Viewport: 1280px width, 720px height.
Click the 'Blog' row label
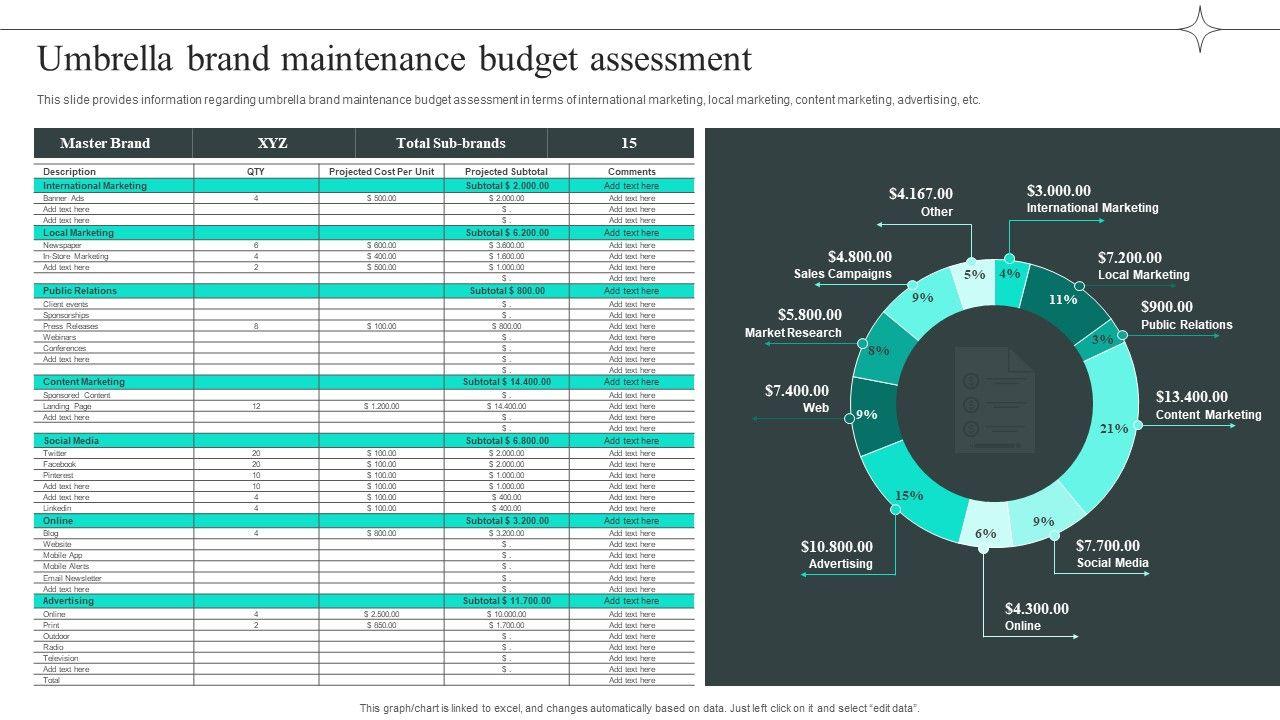click(51, 533)
